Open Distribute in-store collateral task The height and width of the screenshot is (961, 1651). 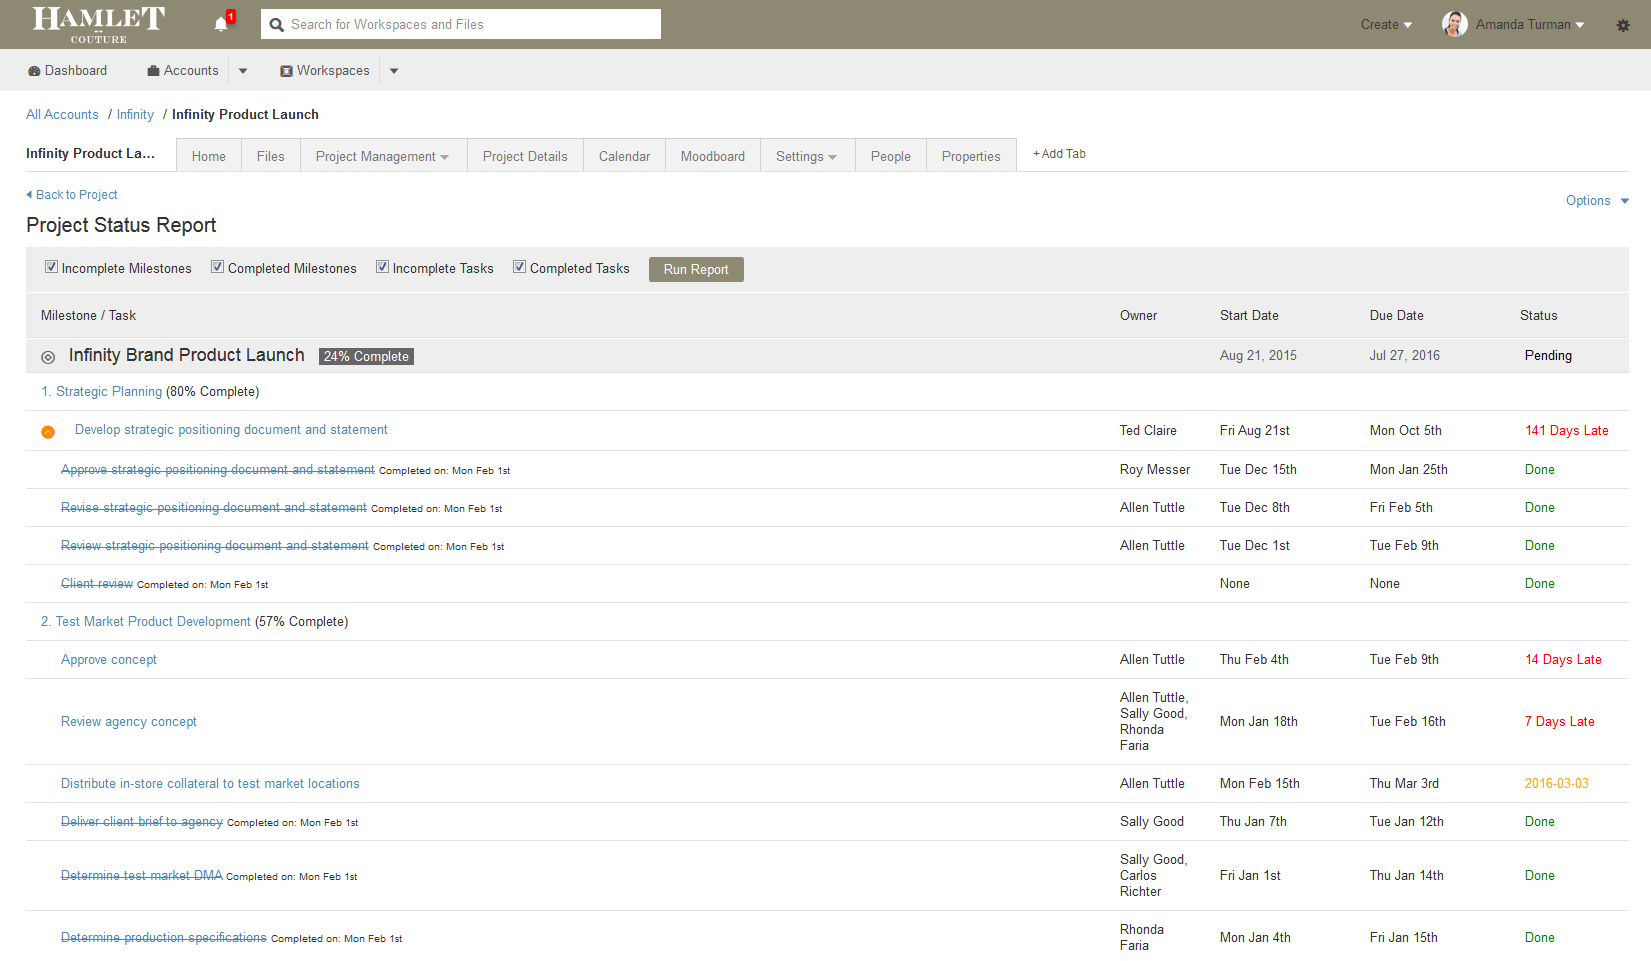pyautogui.click(x=210, y=784)
